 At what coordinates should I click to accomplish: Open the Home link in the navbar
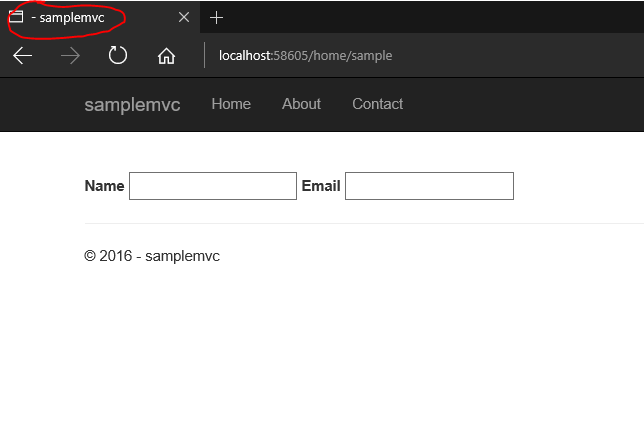(x=231, y=104)
